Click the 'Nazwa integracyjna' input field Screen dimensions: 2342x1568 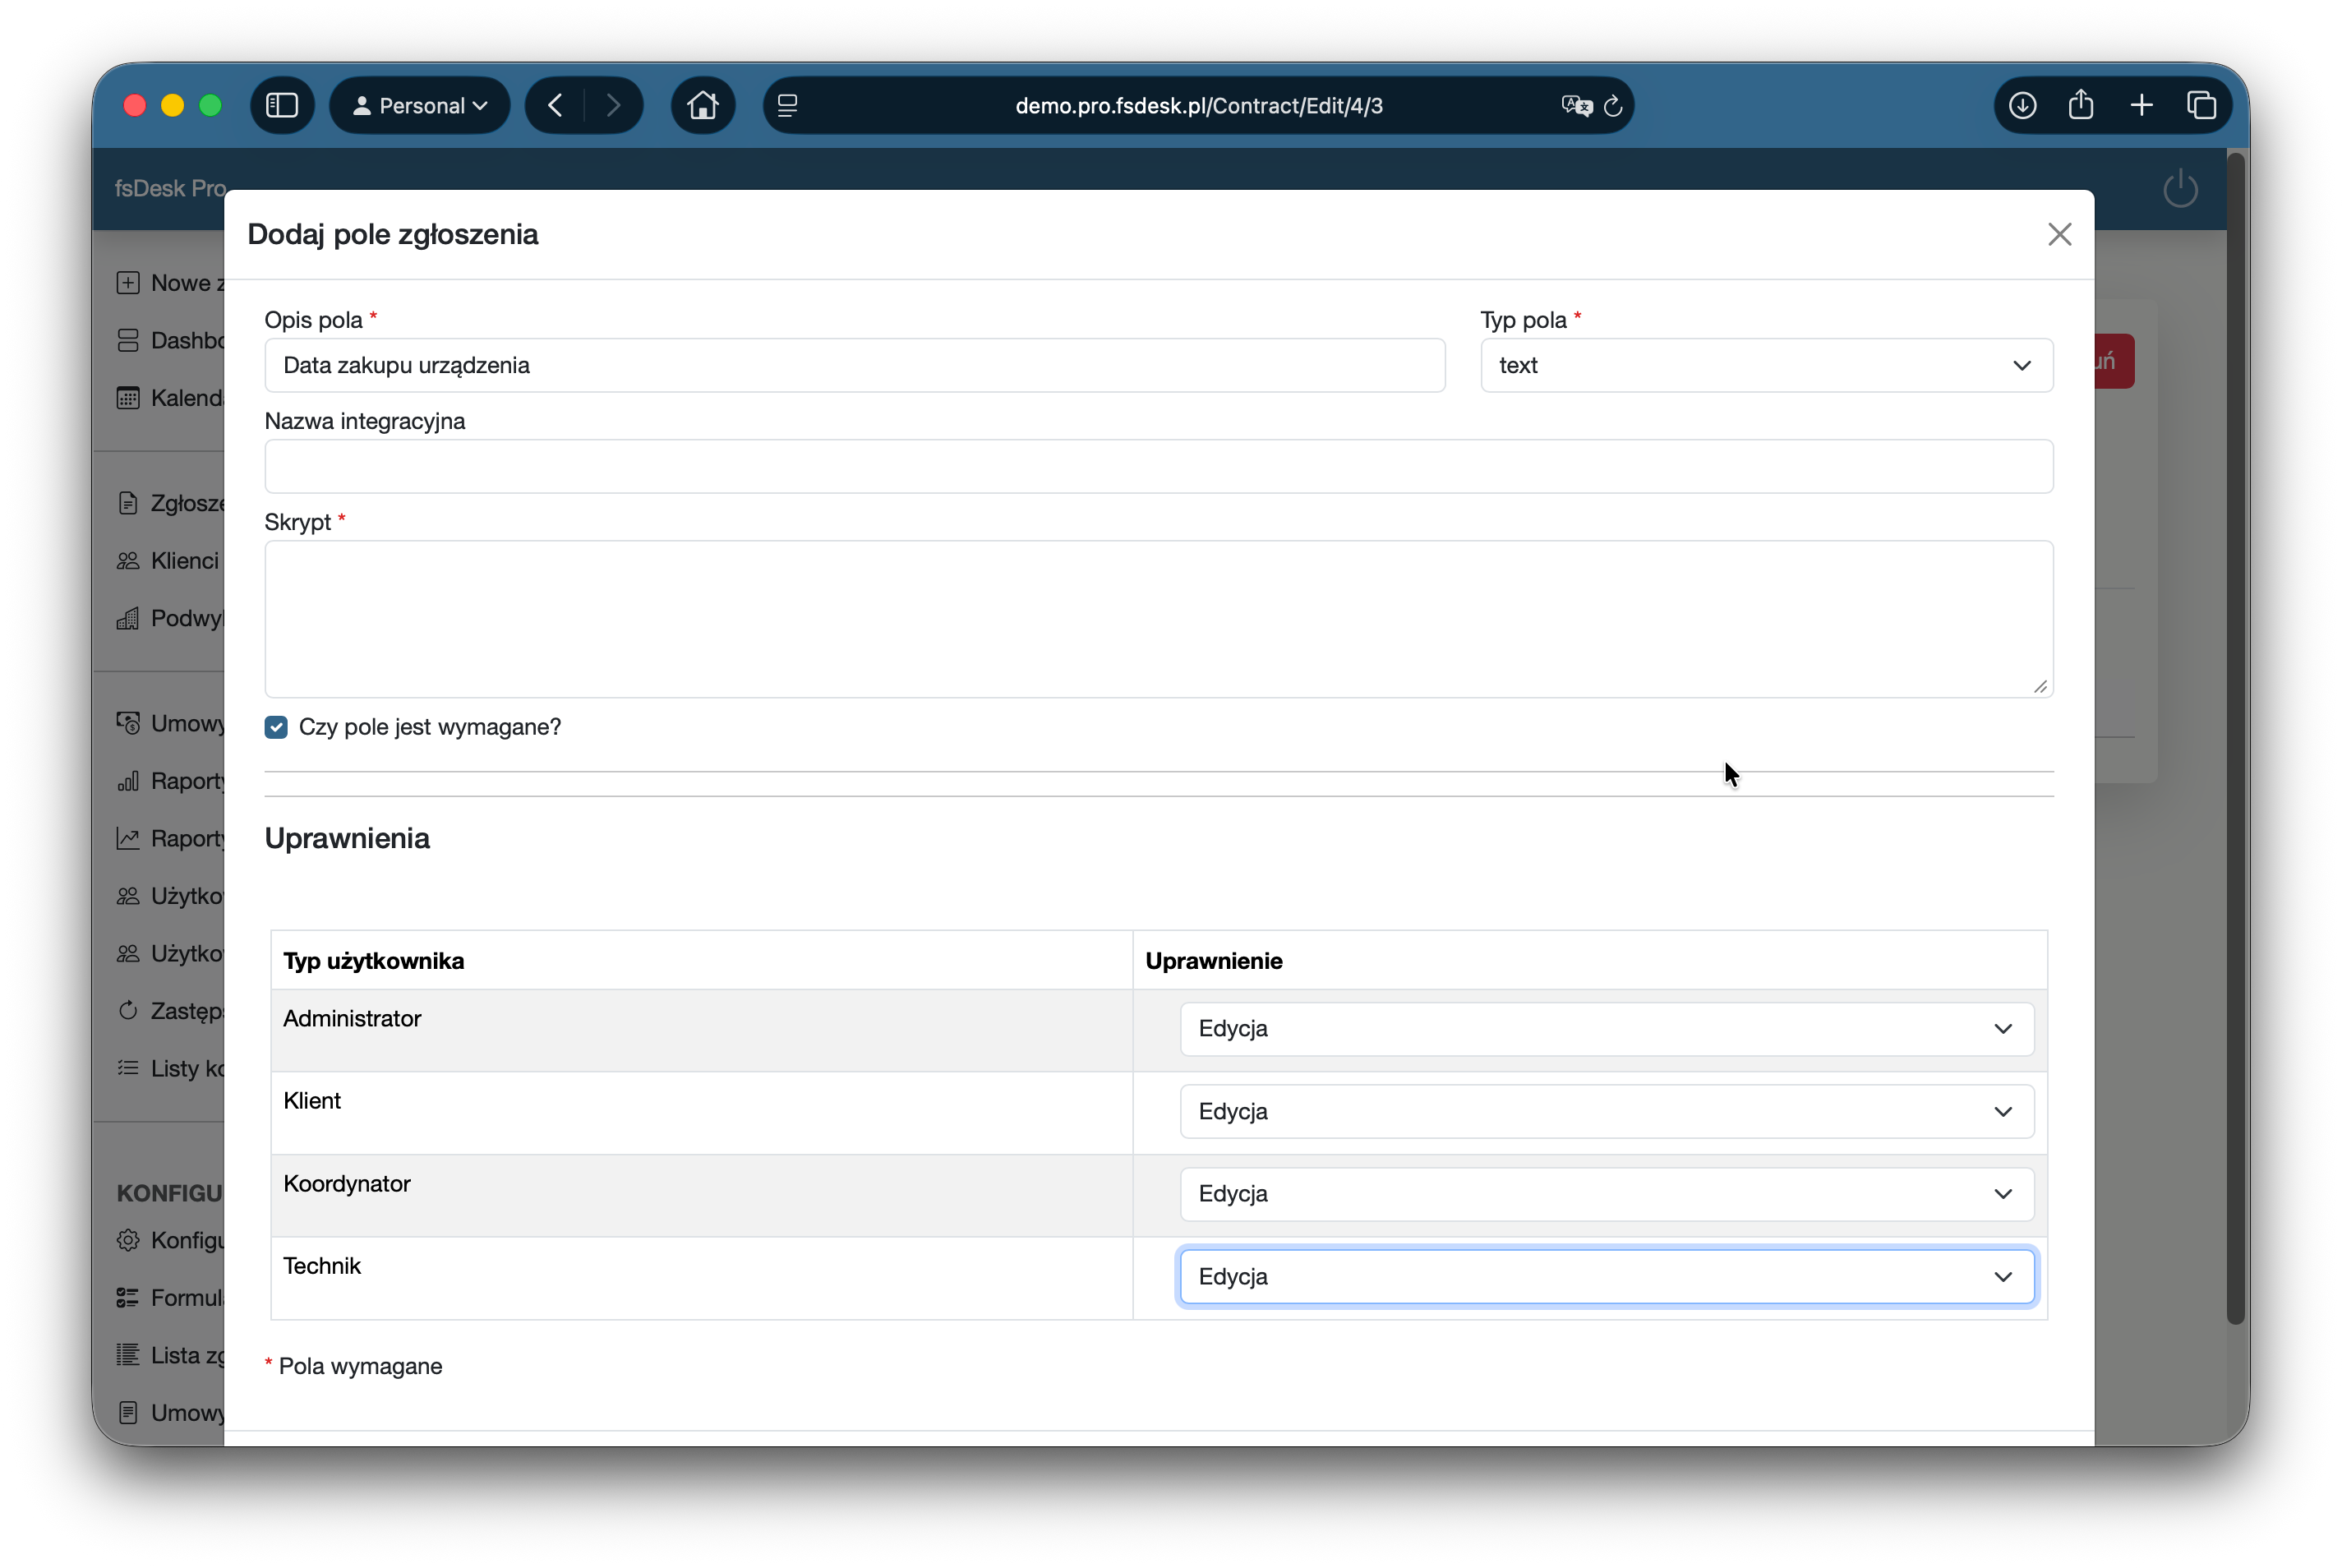(1158, 466)
